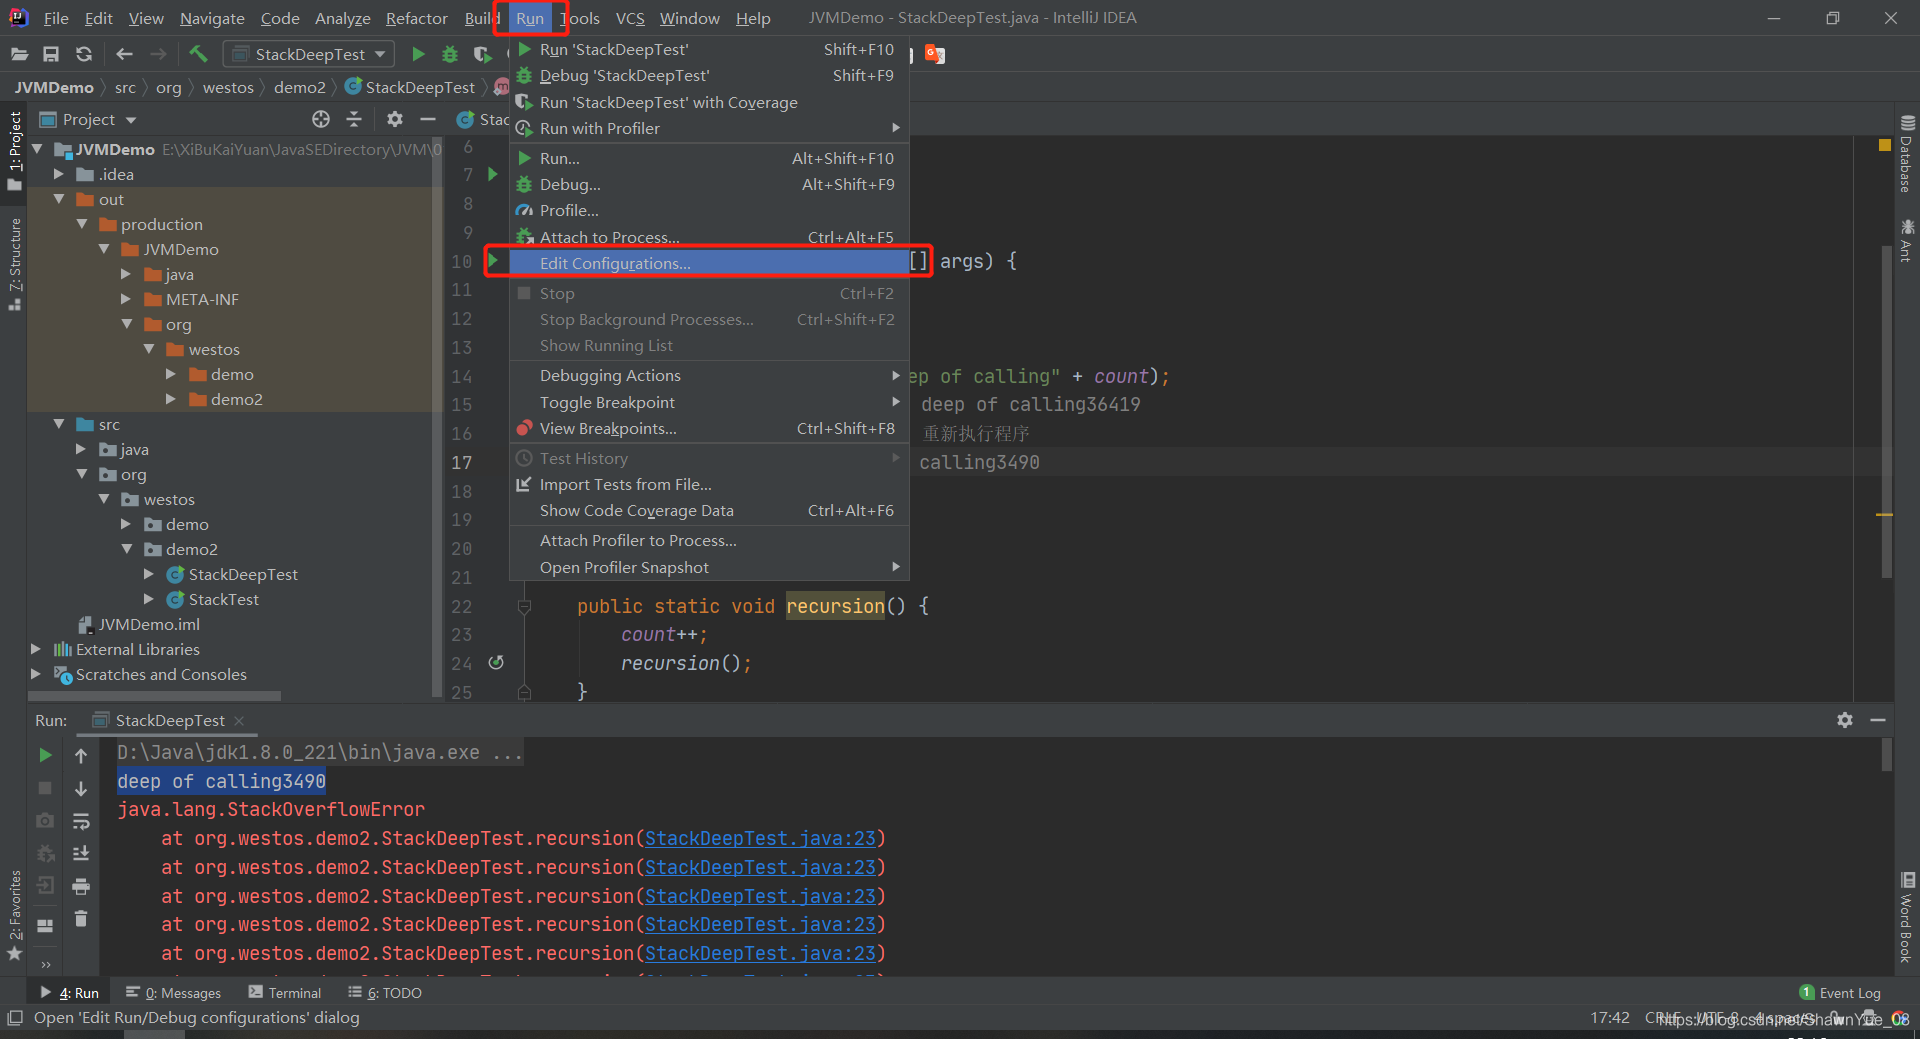
Task: Select Run 'StackDeepTest' menu entry
Action: point(709,49)
